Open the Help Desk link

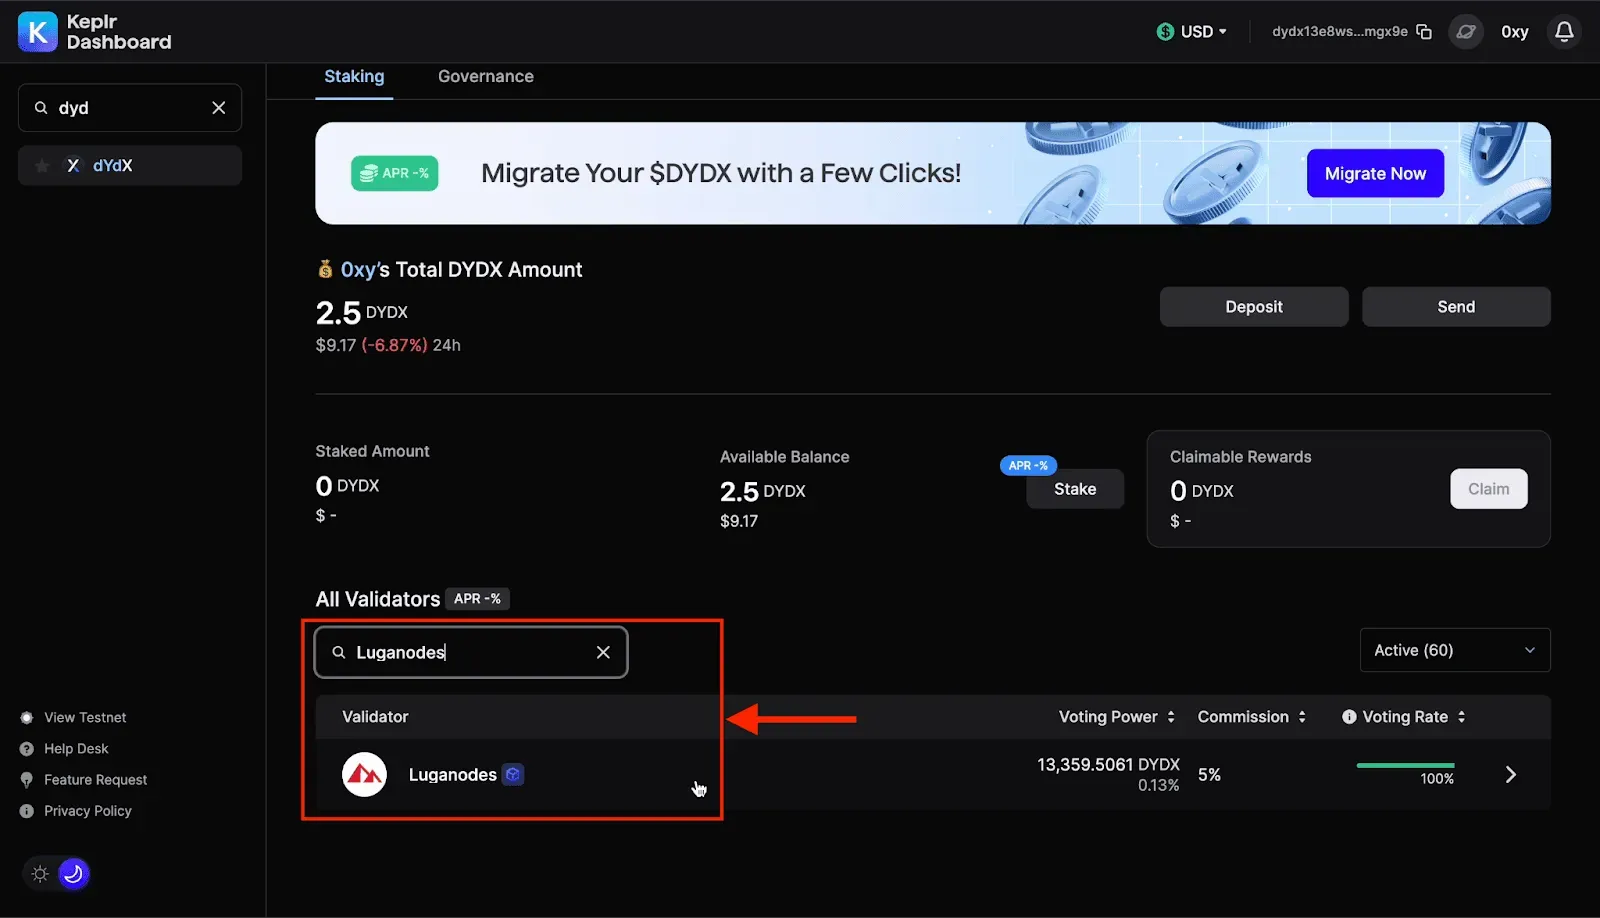[x=76, y=749]
